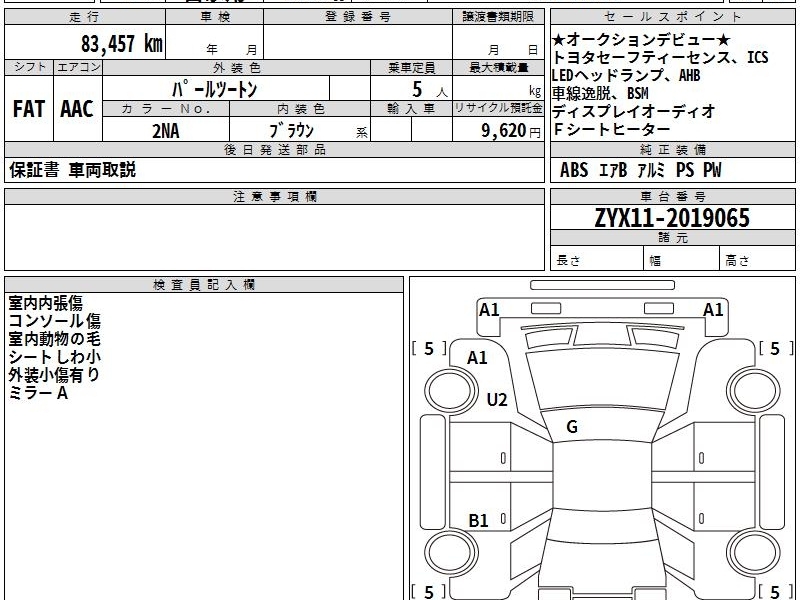Click the パールツートン exterior color value
Image resolution: width=800 pixels, height=600 pixels.
tap(214, 89)
